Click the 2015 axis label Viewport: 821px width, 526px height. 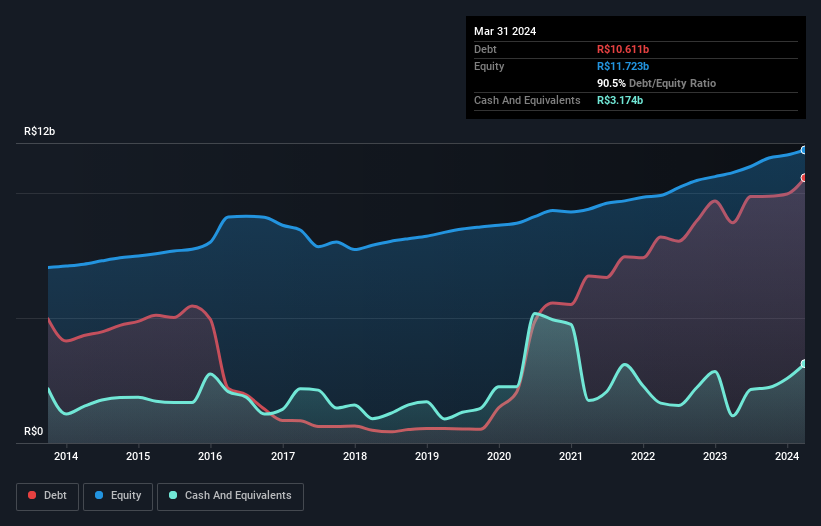[138, 456]
